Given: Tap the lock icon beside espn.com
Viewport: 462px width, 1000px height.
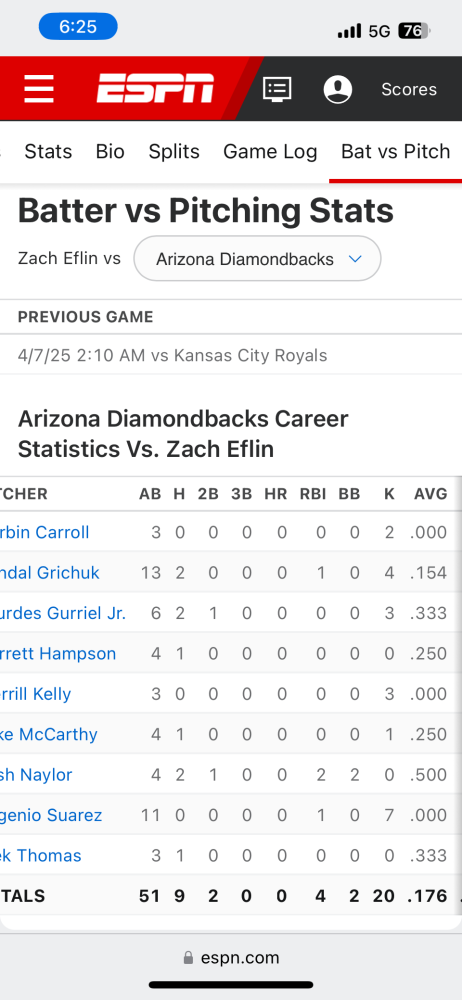Looking at the screenshot, I should pyautogui.click(x=188, y=958).
